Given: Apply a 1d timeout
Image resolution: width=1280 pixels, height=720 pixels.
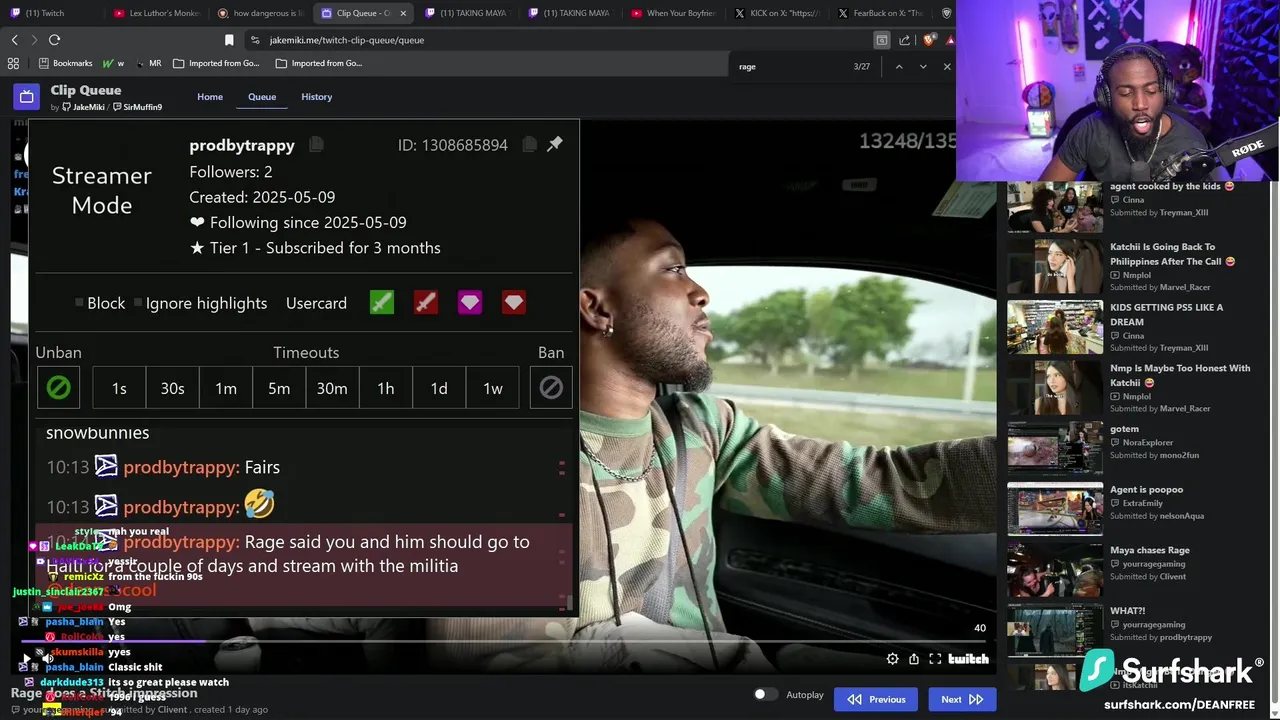Looking at the screenshot, I should (x=439, y=388).
